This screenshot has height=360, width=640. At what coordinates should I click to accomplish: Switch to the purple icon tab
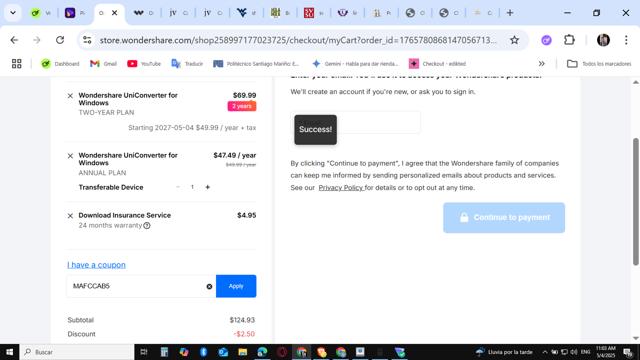(75, 13)
